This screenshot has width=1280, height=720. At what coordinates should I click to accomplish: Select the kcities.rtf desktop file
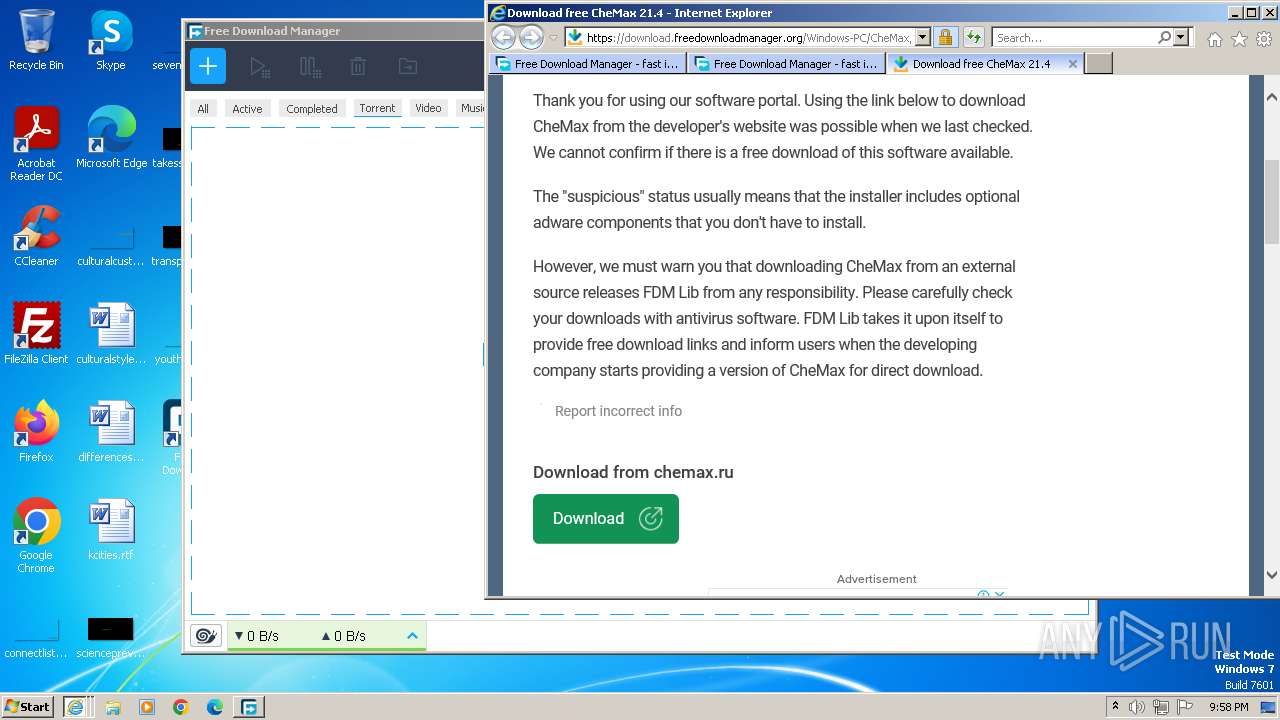110,530
